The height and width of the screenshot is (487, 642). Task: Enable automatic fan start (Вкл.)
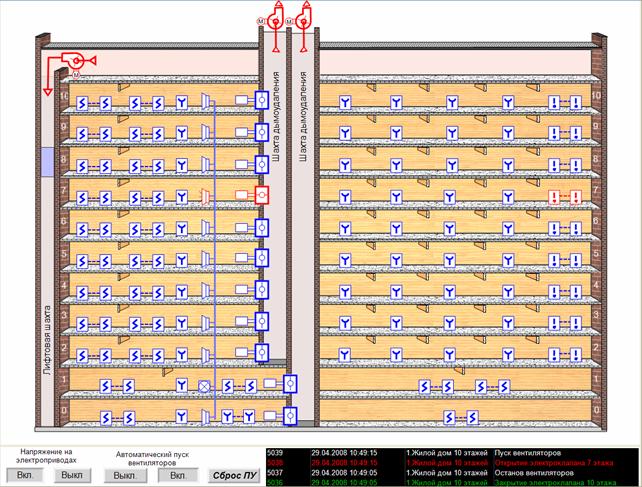[x=178, y=476]
